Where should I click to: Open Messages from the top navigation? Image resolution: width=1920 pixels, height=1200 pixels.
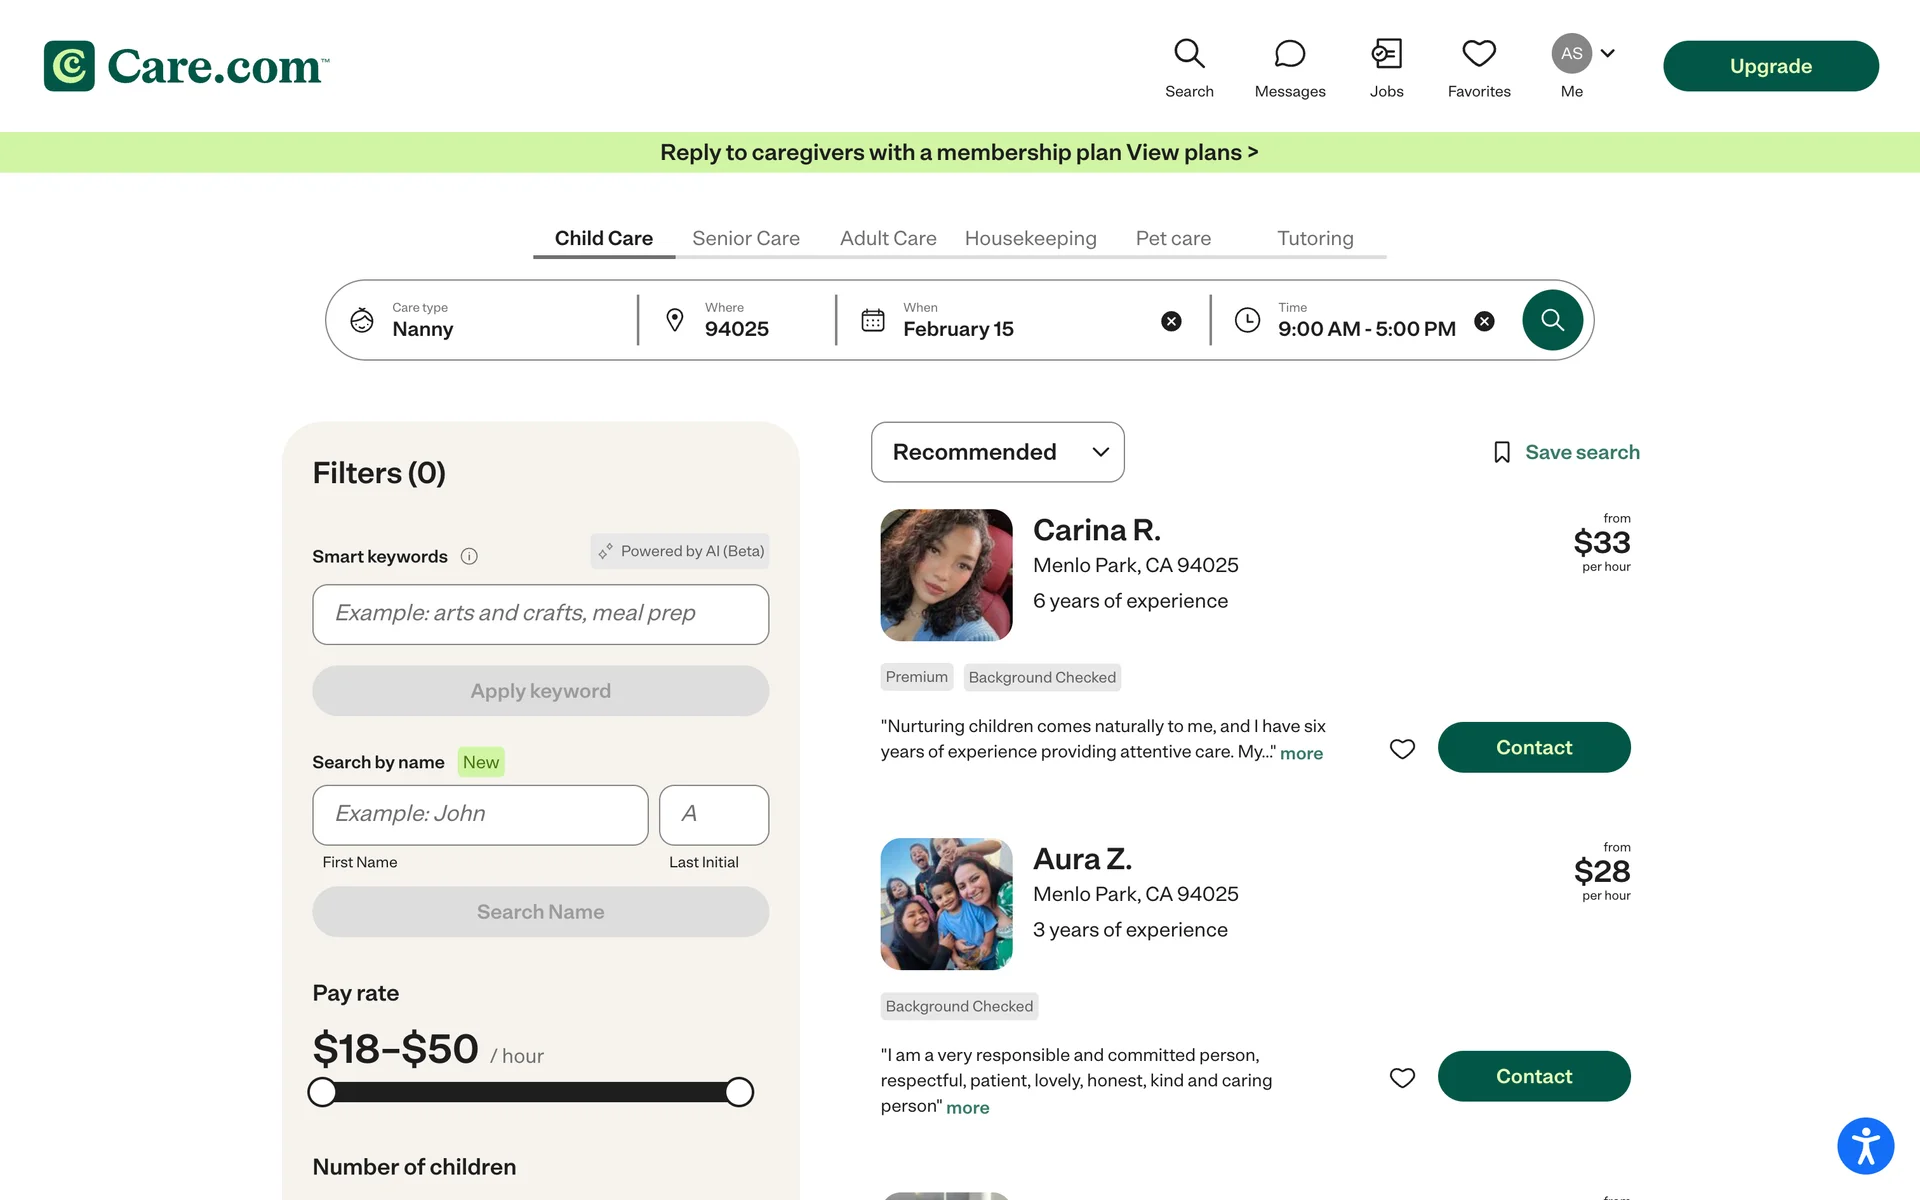(1289, 68)
